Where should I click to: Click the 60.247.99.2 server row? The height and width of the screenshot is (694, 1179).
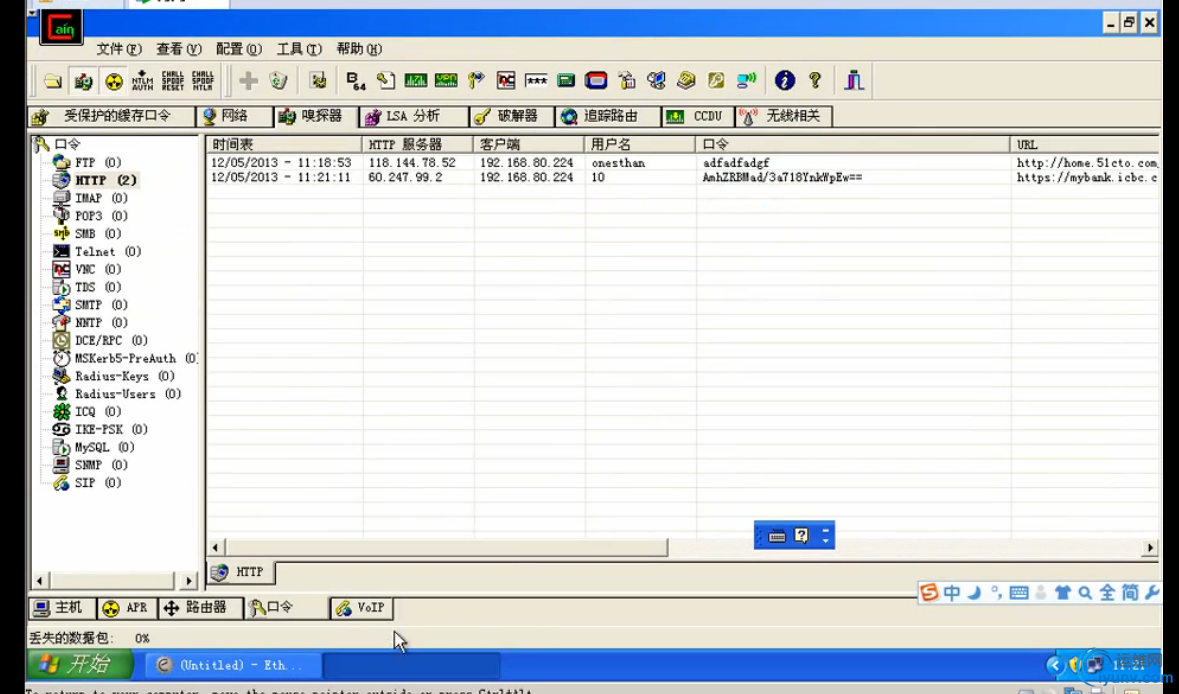tap(682, 177)
